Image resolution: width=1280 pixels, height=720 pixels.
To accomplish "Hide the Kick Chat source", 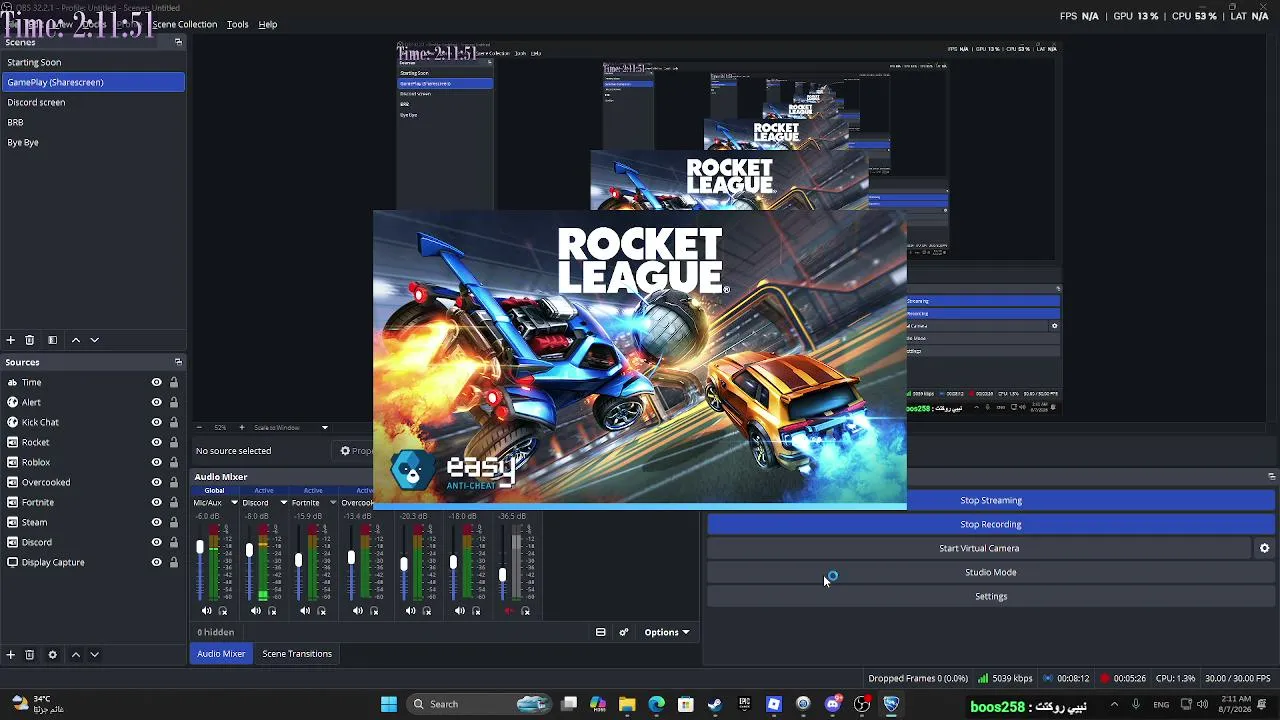I will pyautogui.click(x=156, y=422).
